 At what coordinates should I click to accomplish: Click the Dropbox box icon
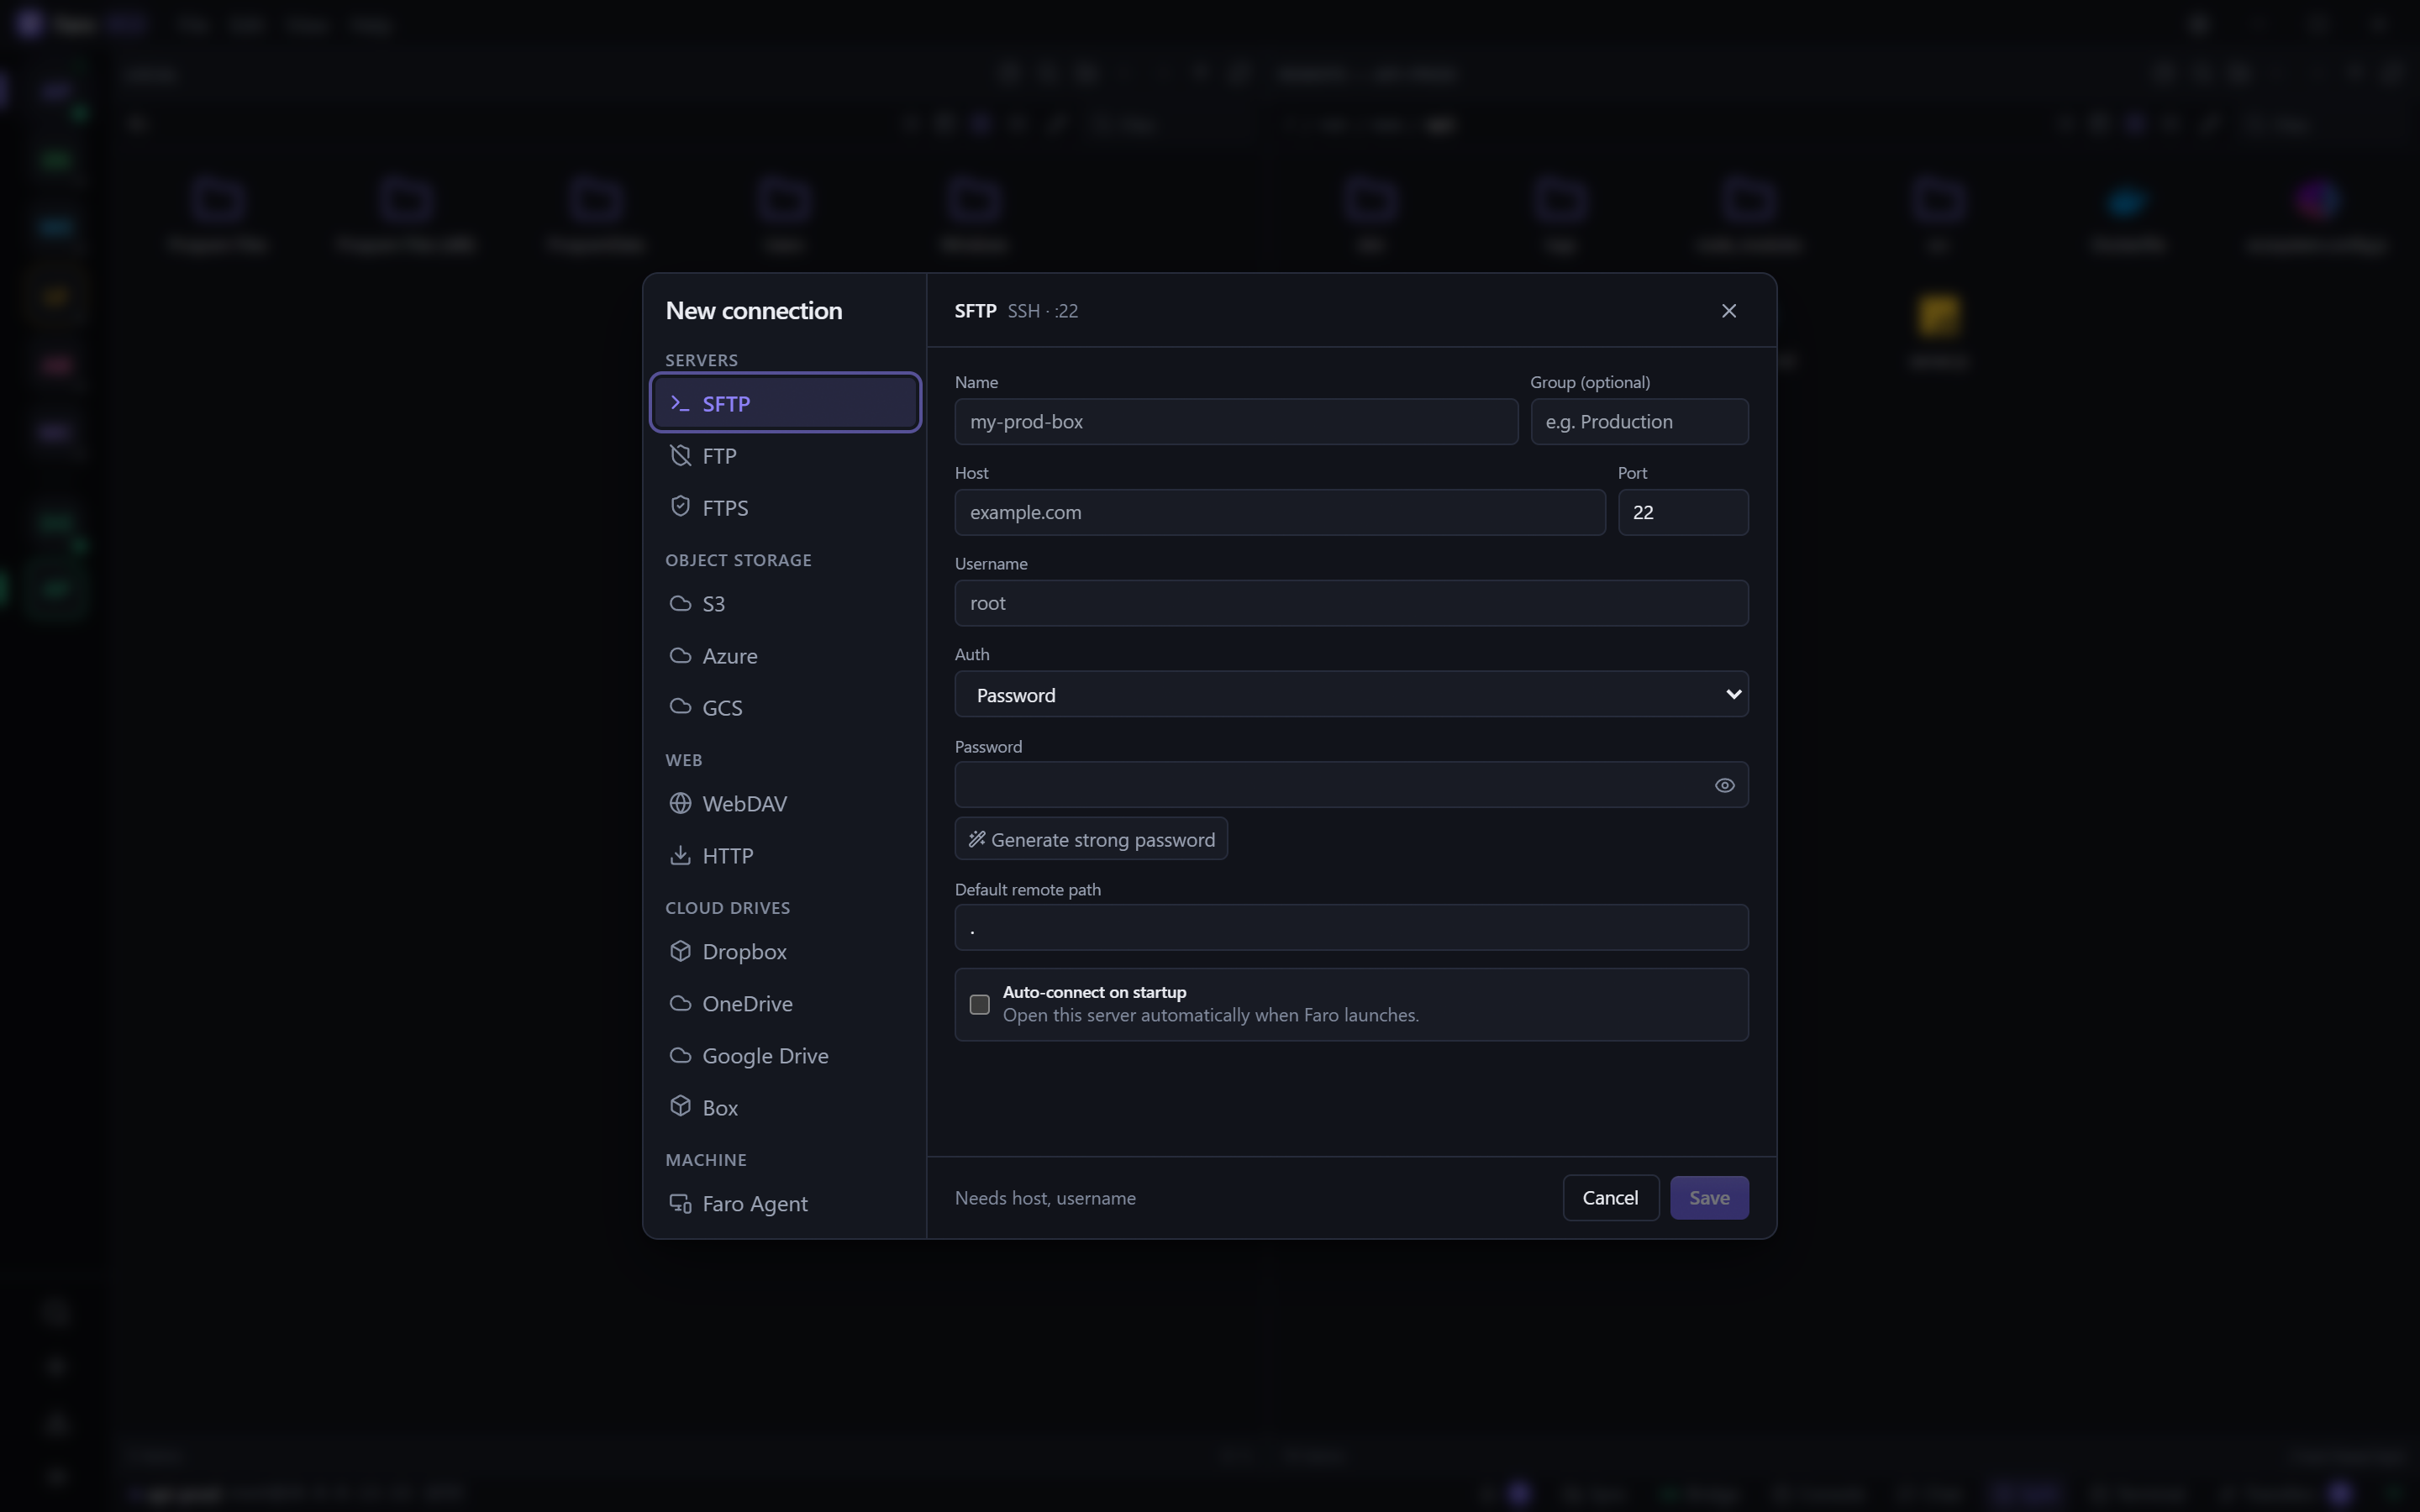click(x=680, y=951)
